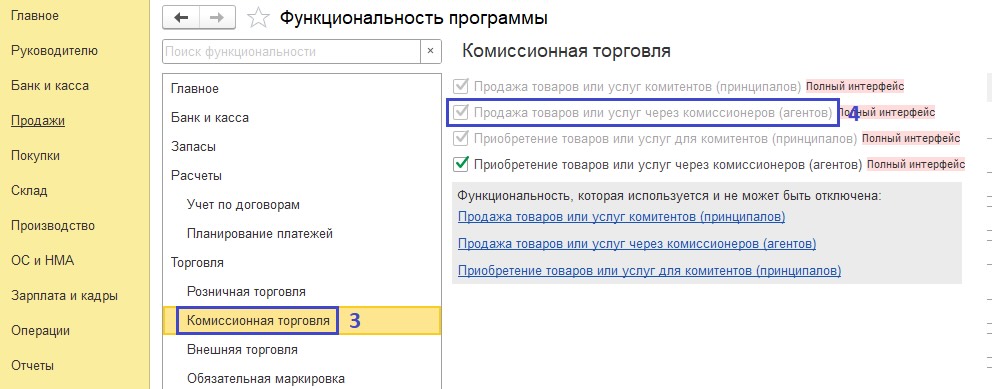
Task: Open the 'Зарплата и кадры' sidebar section
Action: pyautogui.click(x=65, y=295)
